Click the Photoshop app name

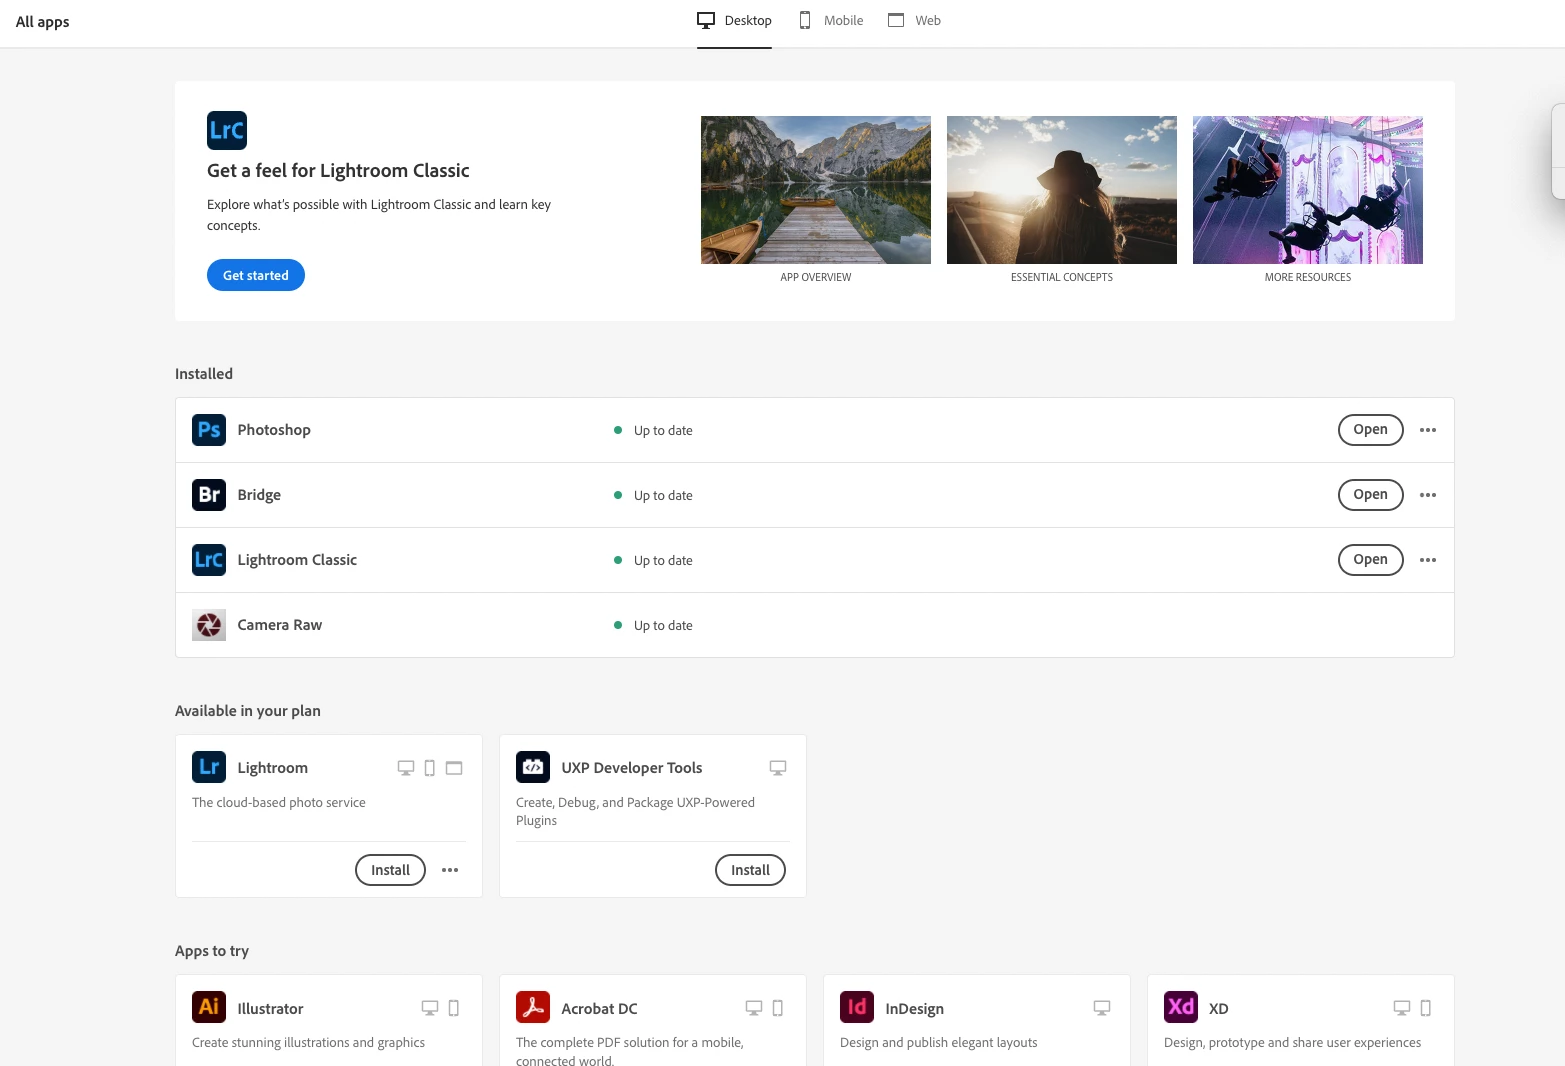coord(274,430)
